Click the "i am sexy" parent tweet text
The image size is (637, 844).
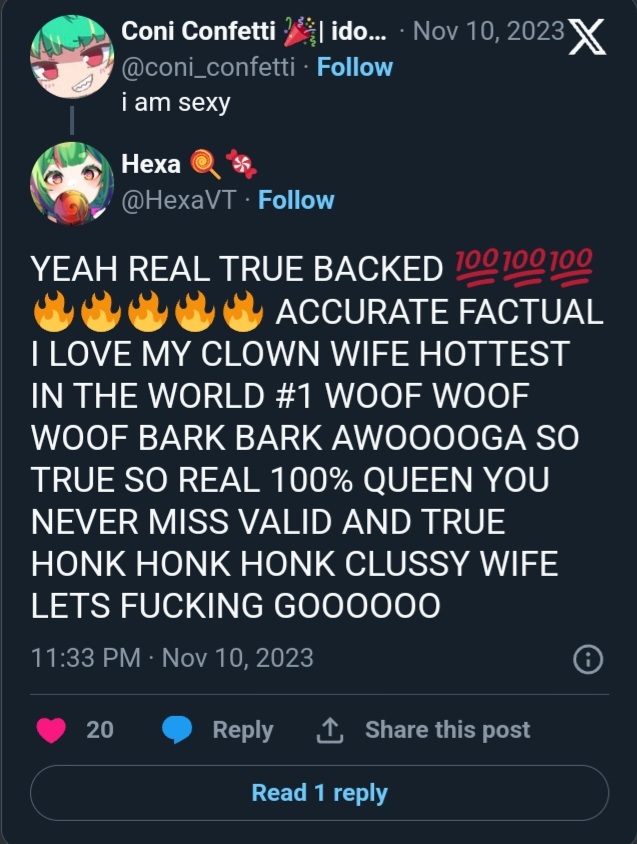pos(176,102)
